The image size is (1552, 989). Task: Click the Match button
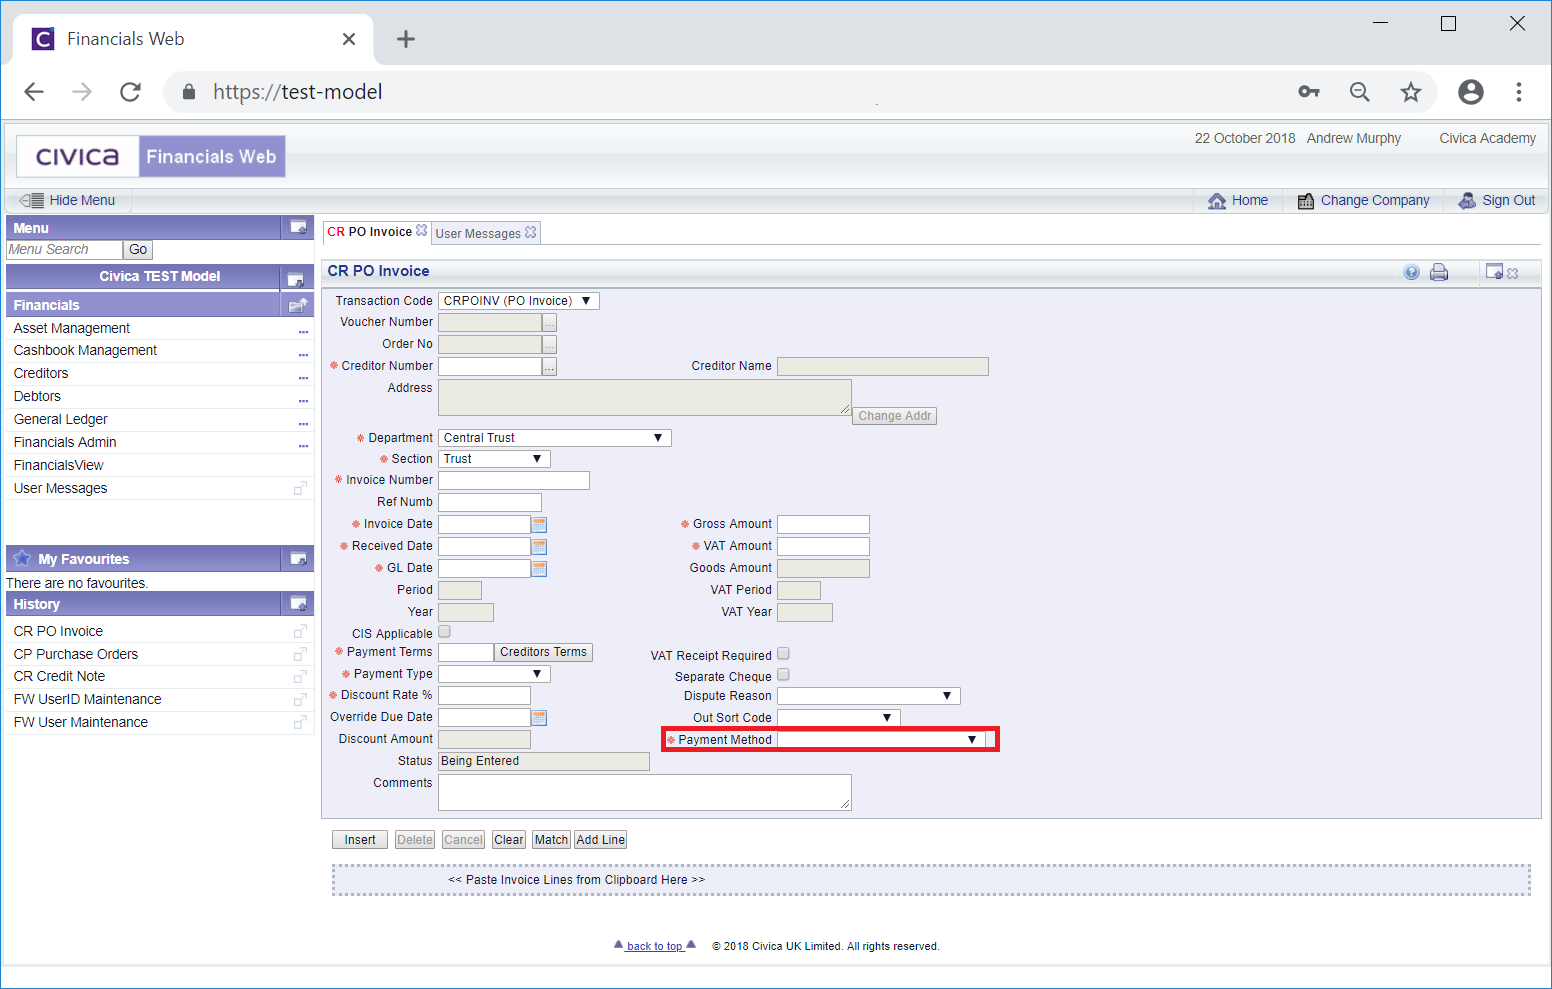click(551, 840)
